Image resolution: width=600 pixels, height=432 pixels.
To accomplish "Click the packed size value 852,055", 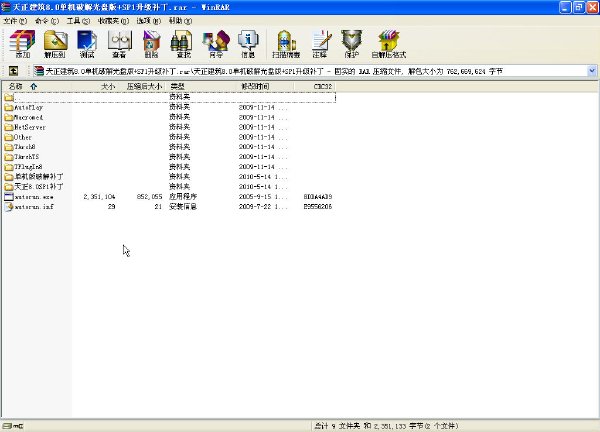I will (150, 197).
